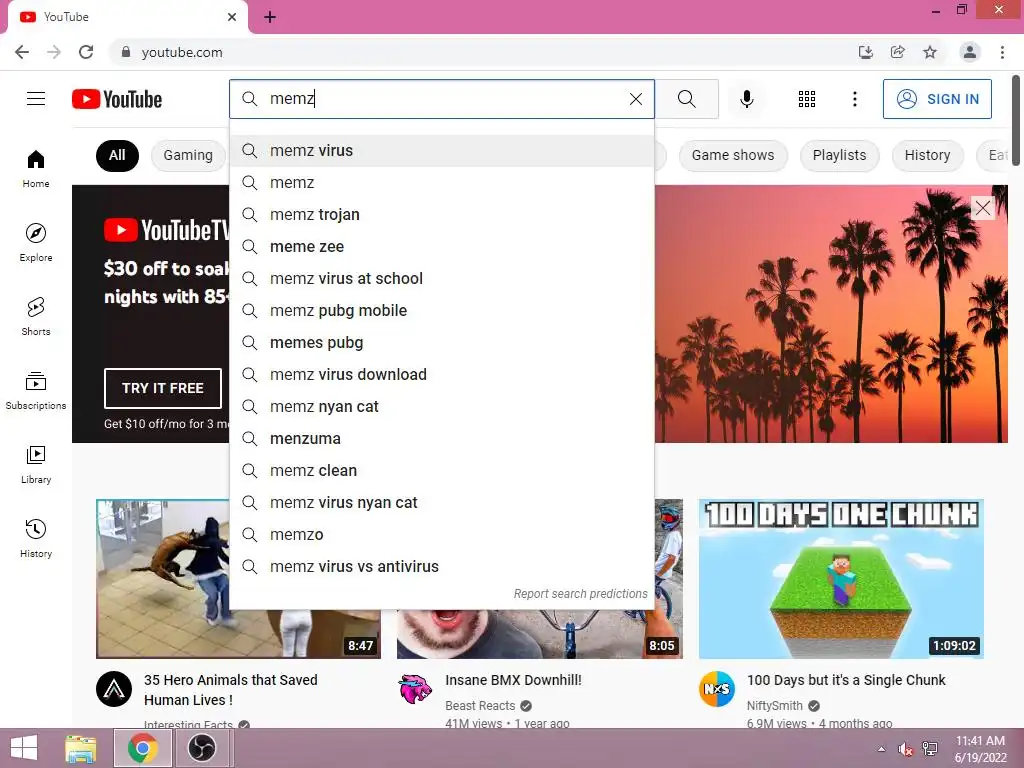Open Beast Reacts channel link

[480, 706]
